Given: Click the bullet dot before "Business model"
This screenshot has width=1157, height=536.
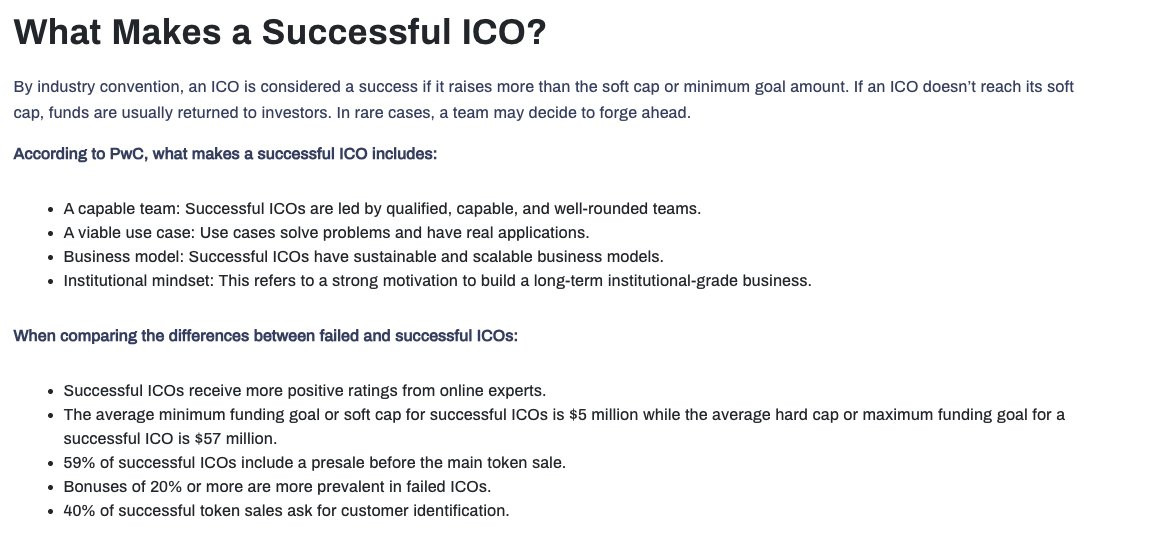Looking at the screenshot, I should (x=50, y=258).
